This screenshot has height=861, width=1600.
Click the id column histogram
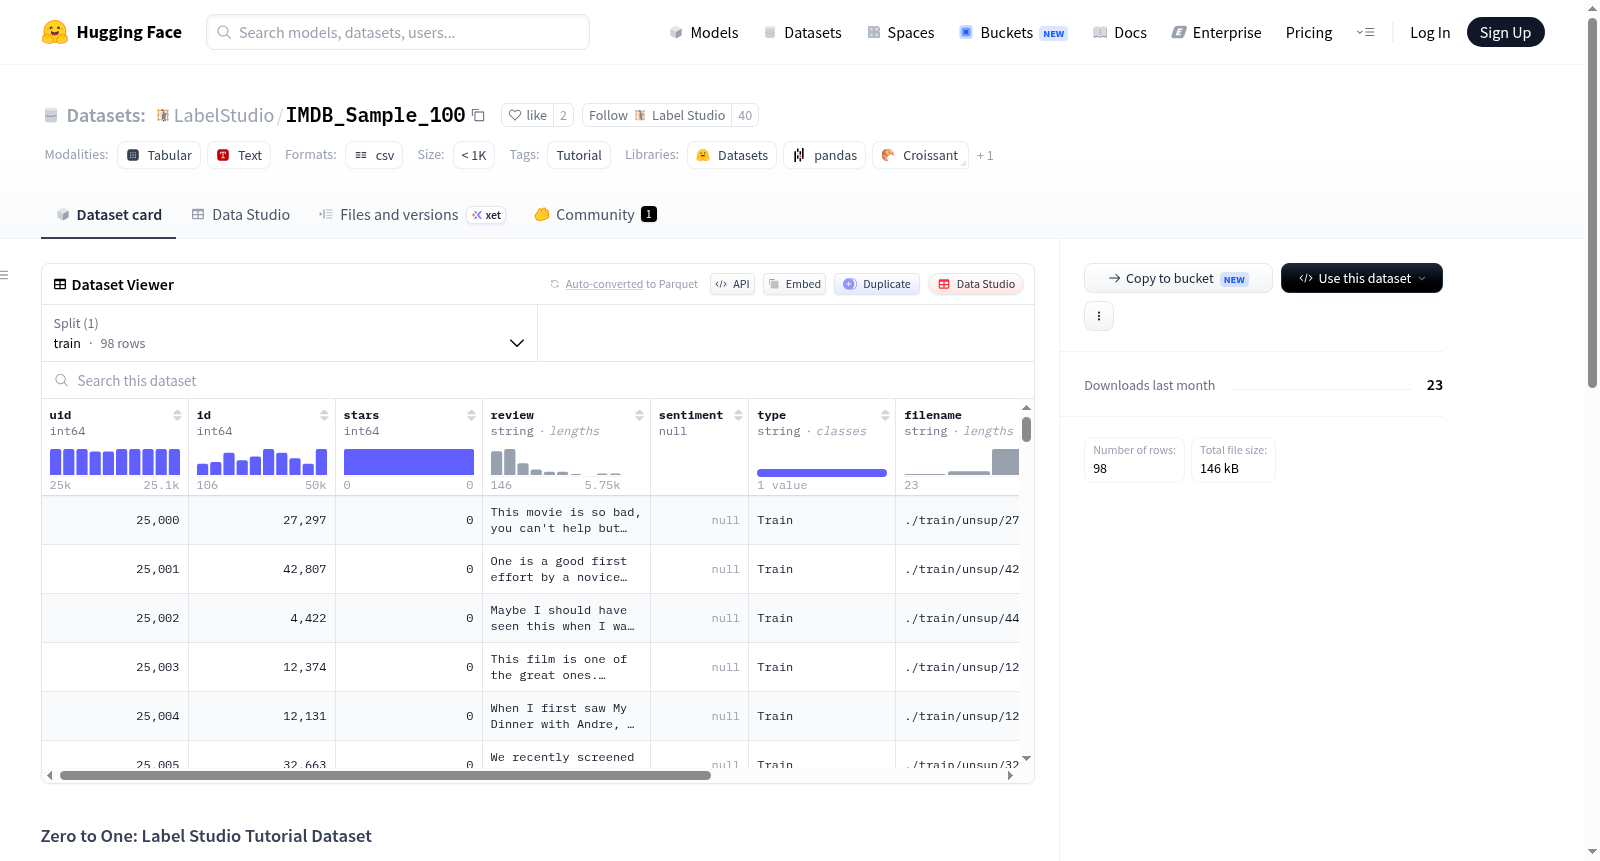point(262,461)
